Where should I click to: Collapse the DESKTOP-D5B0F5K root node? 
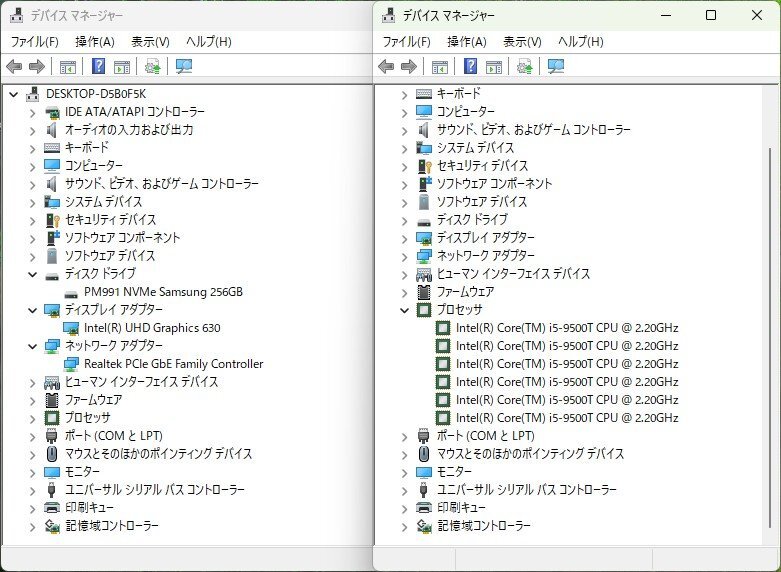pos(13,94)
